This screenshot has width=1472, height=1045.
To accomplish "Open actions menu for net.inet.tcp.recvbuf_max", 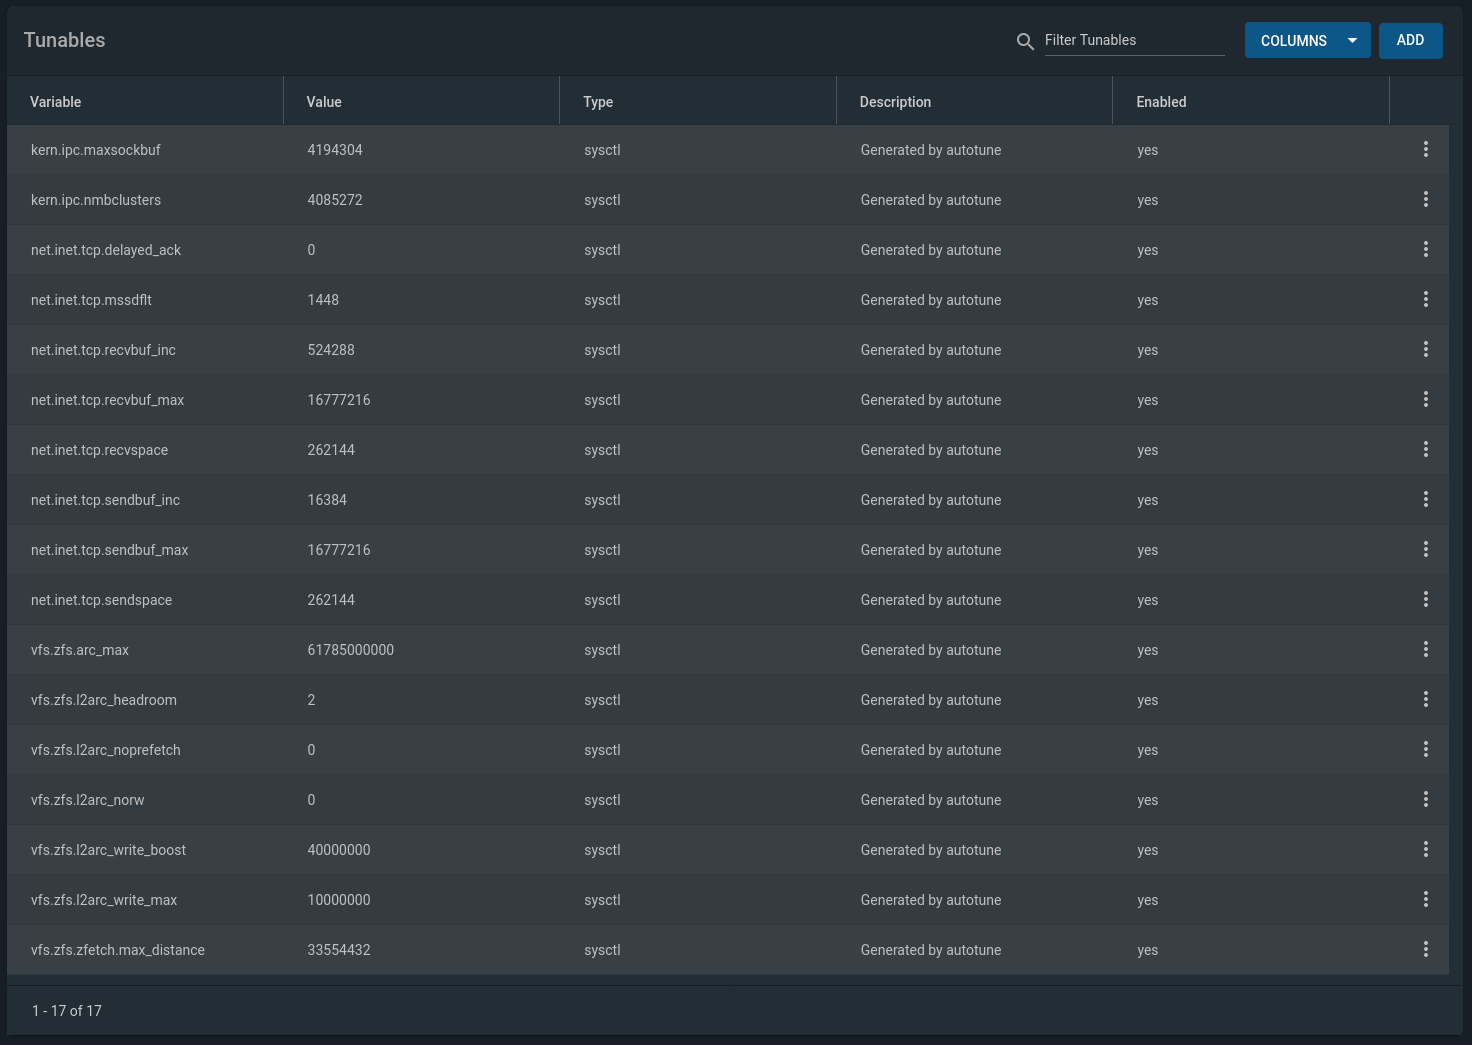I will point(1425,400).
